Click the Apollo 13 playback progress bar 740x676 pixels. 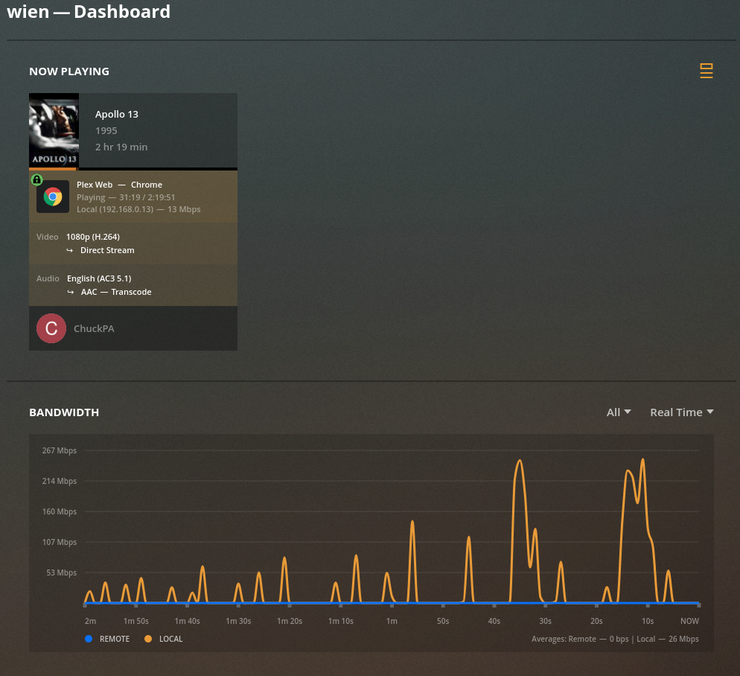[133, 169]
